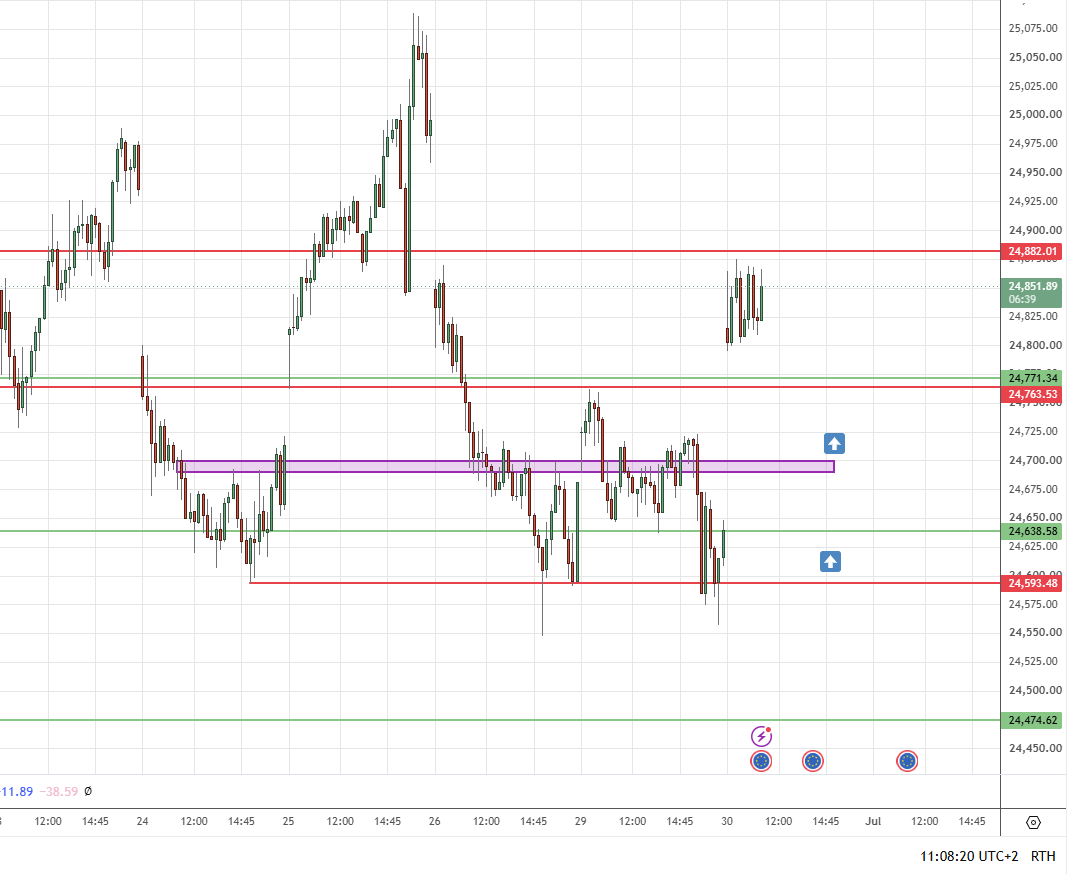Click the 24,474.62 green price label
Image resolution: width=1067 pixels, height=874 pixels.
(x=1032, y=720)
